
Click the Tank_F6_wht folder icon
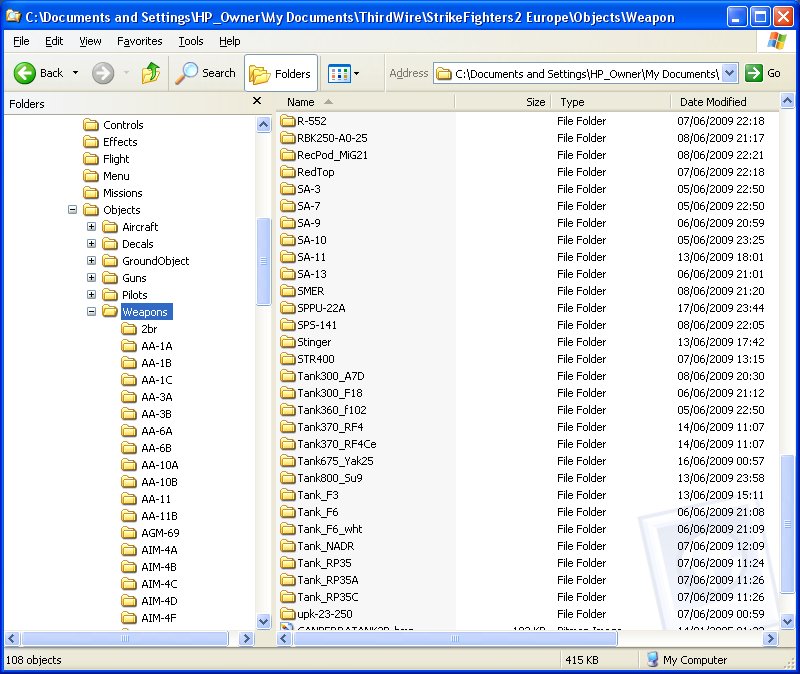coord(288,529)
